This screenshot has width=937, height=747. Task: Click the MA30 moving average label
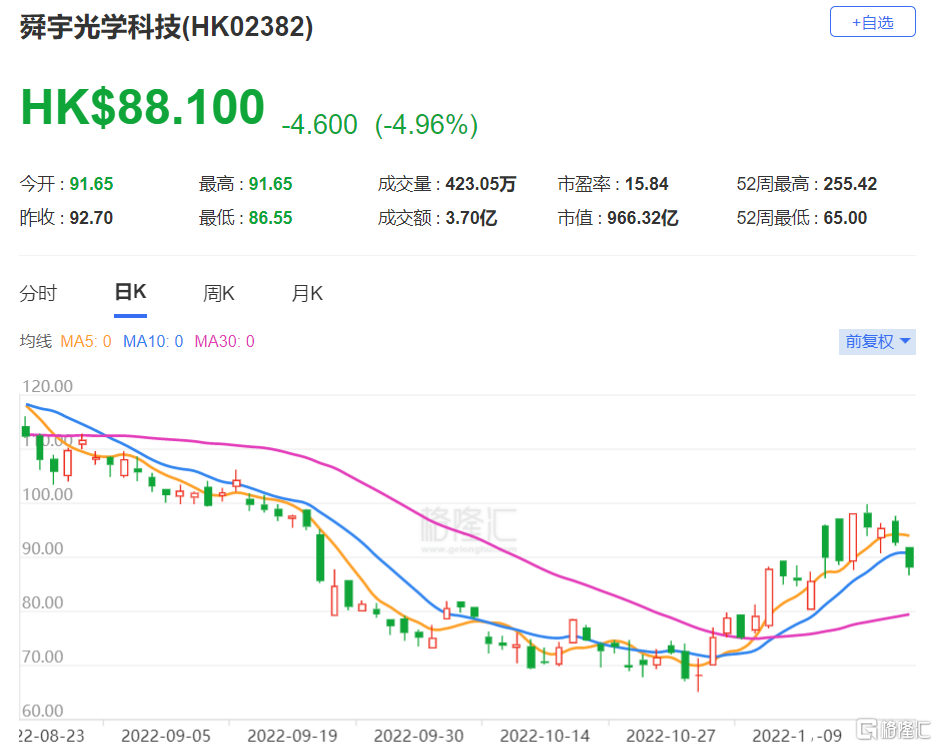pyautogui.click(x=225, y=341)
